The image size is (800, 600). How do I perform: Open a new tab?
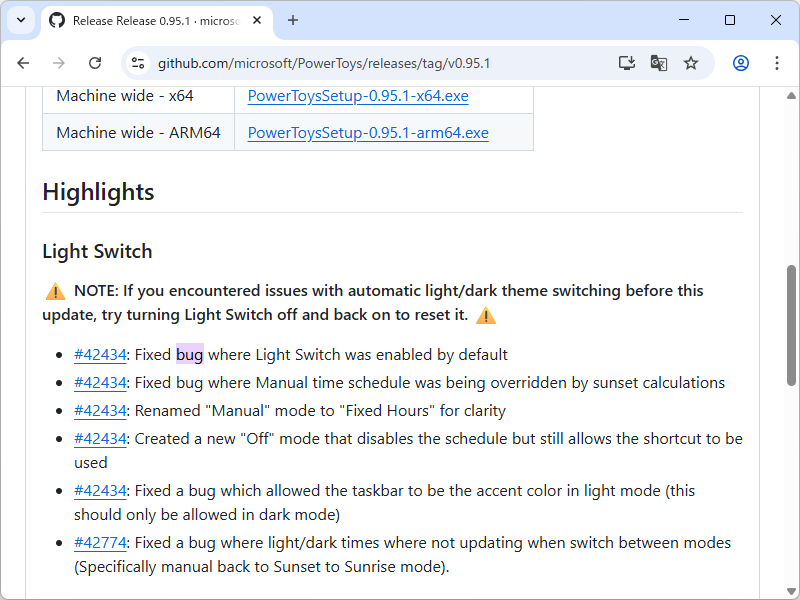coord(293,20)
